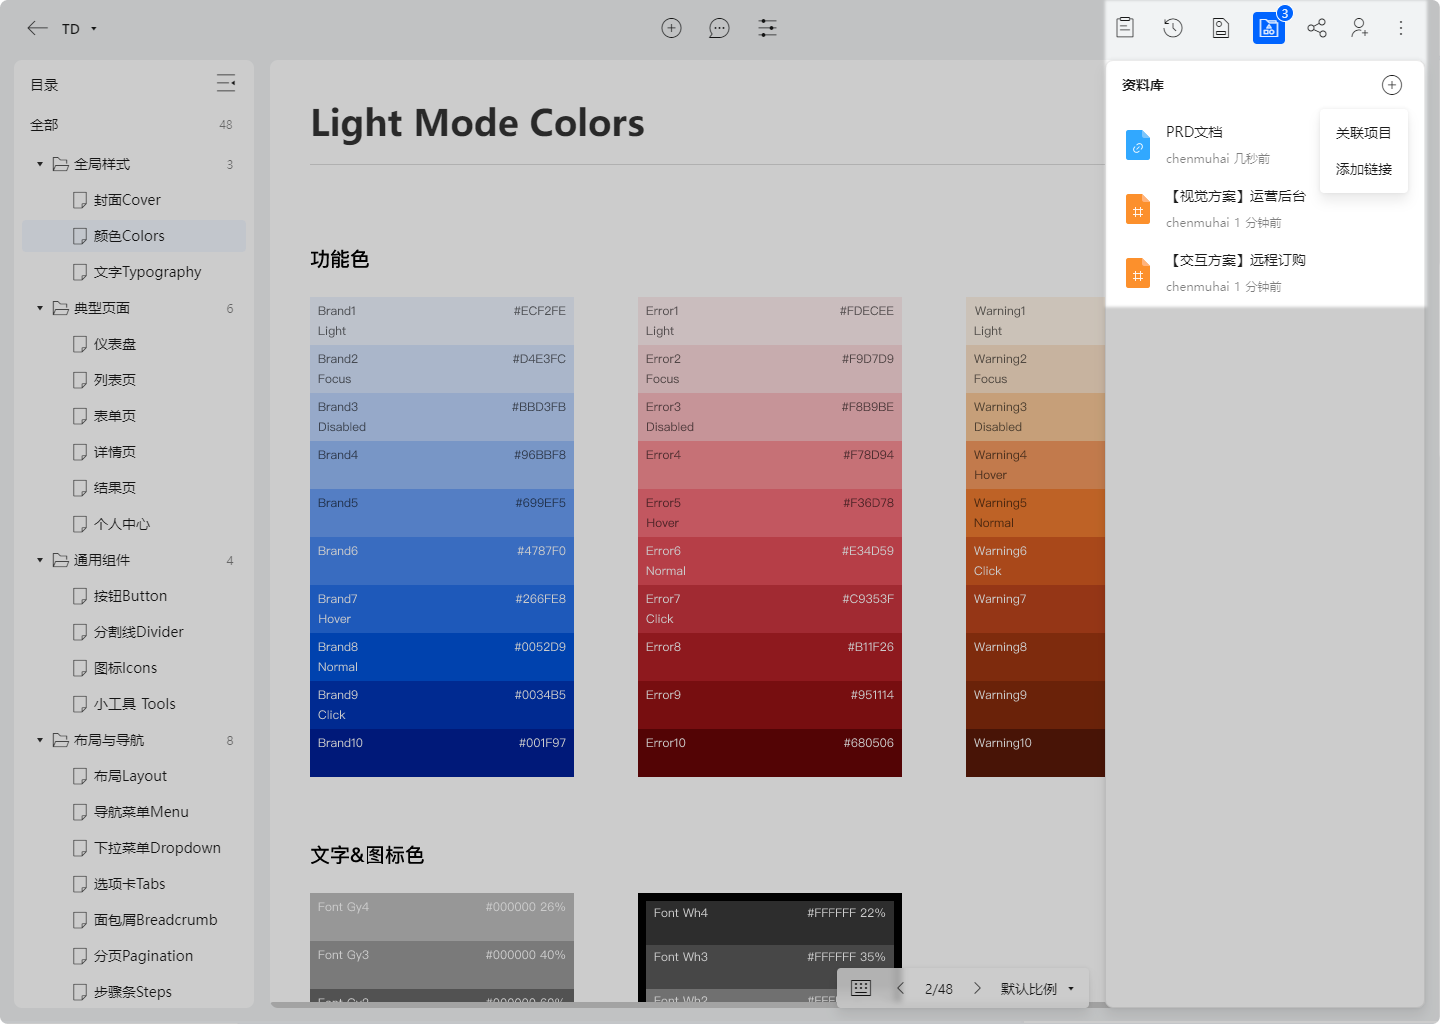Click the Font Gy4 #000000 26% swatch
Viewport: 1440px width, 1024px height.
[442, 917]
